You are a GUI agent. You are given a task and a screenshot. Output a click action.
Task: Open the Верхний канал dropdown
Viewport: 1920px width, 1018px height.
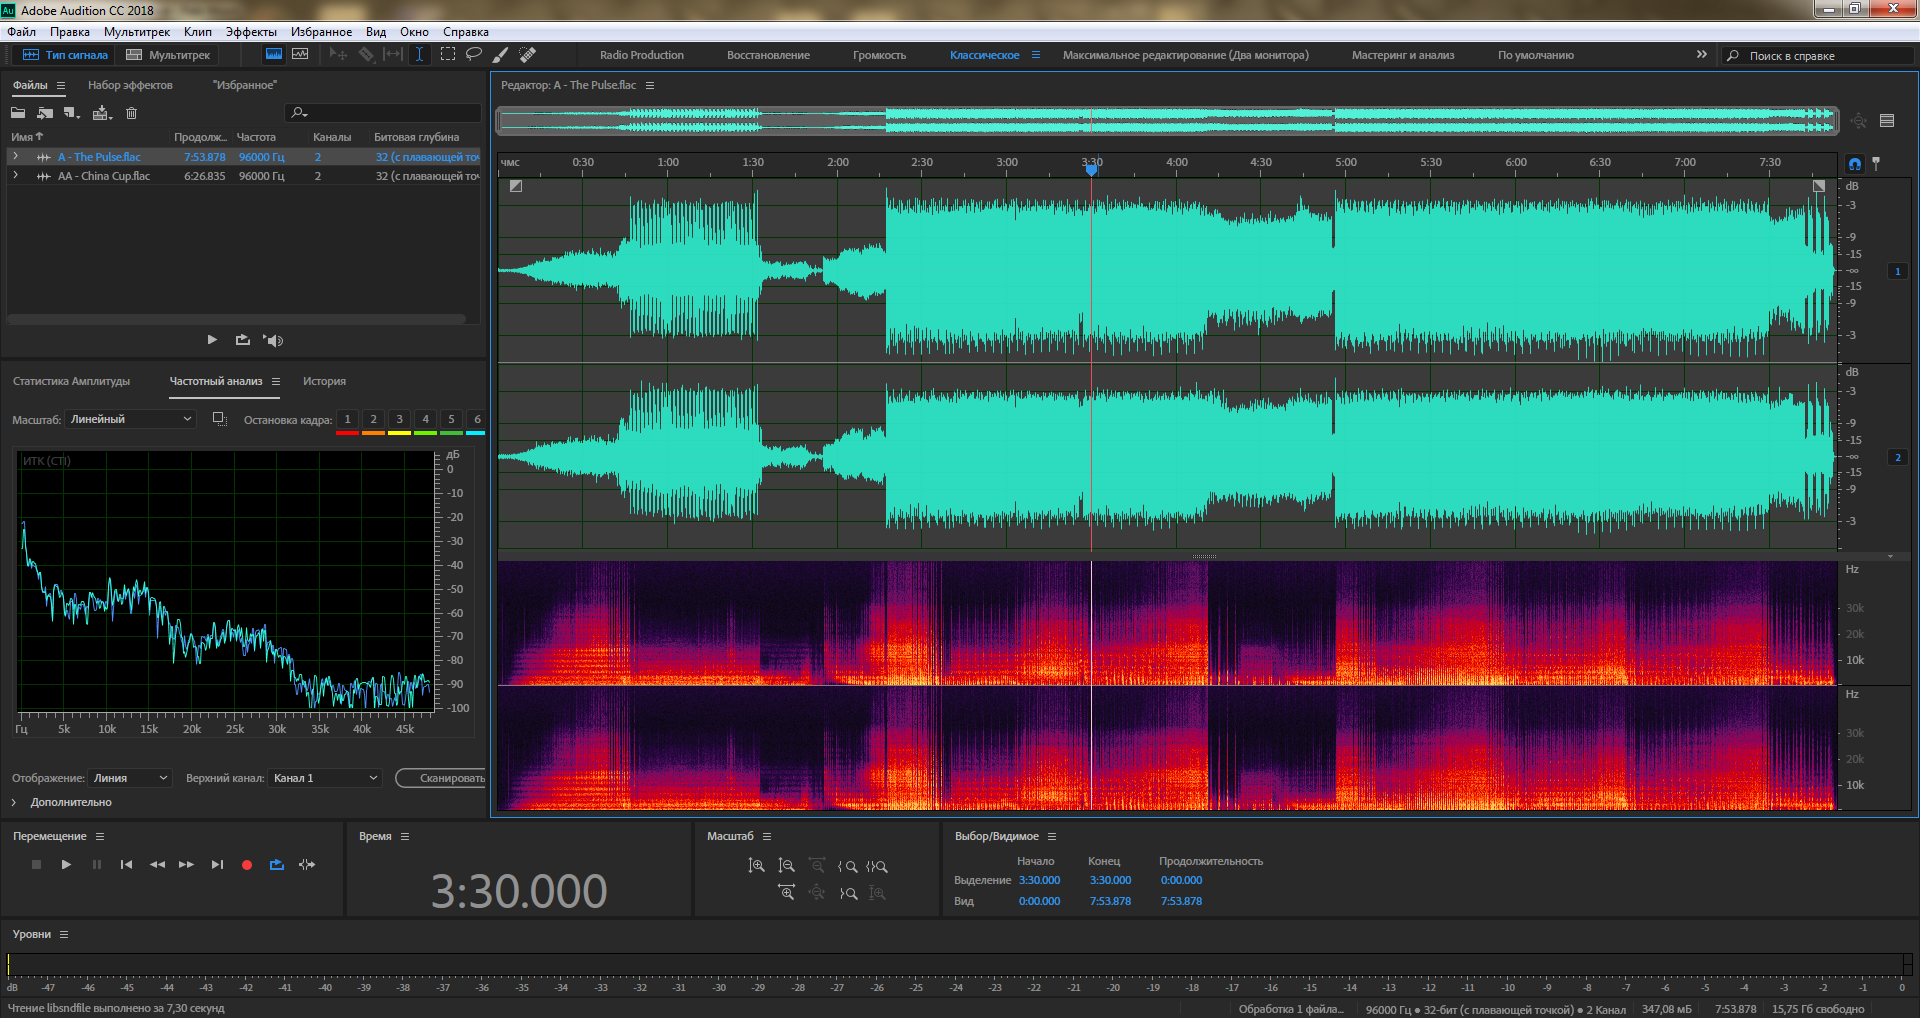click(x=325, y=778)
